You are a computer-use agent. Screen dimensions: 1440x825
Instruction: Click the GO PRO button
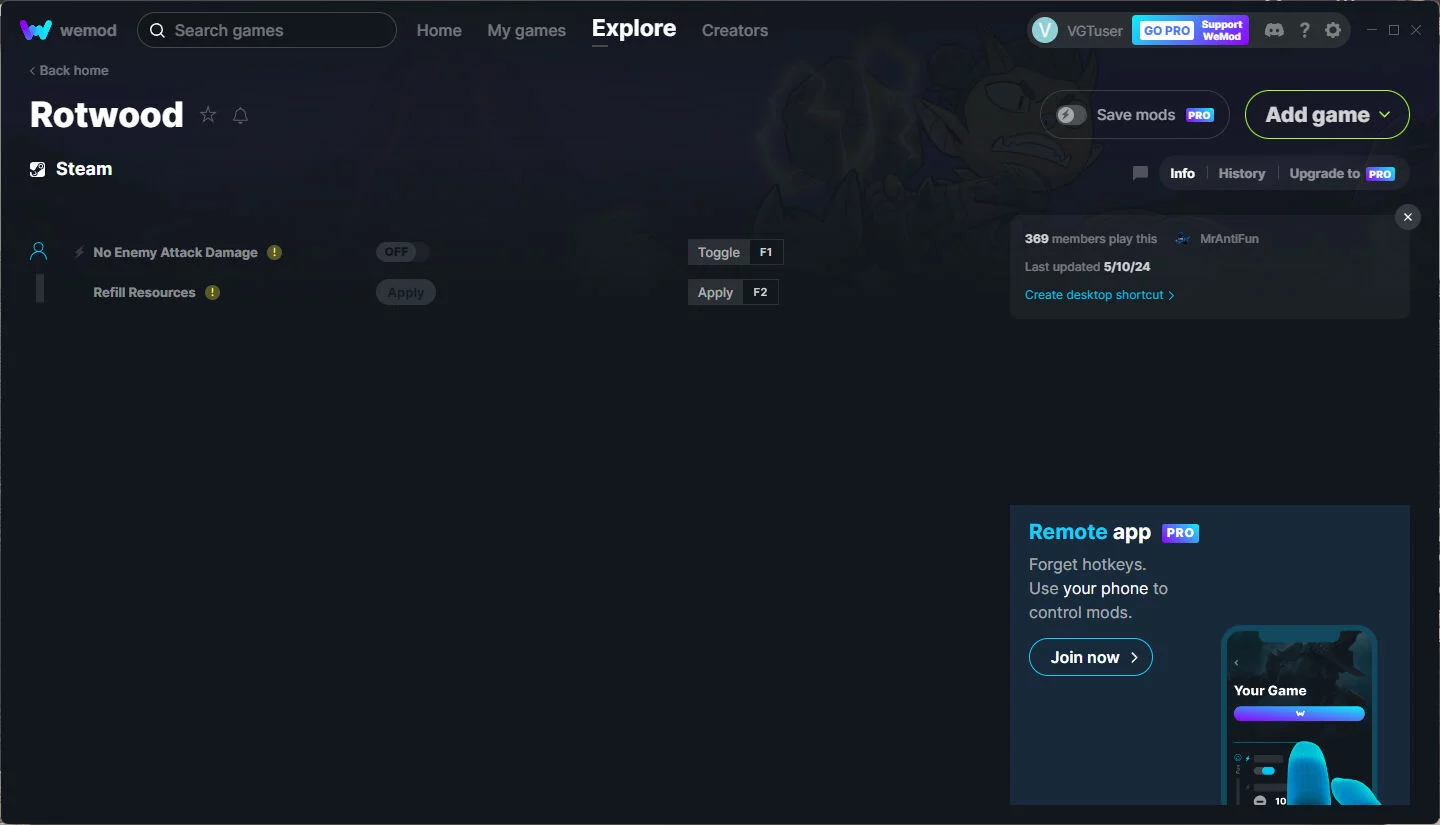coord(1167,30)
